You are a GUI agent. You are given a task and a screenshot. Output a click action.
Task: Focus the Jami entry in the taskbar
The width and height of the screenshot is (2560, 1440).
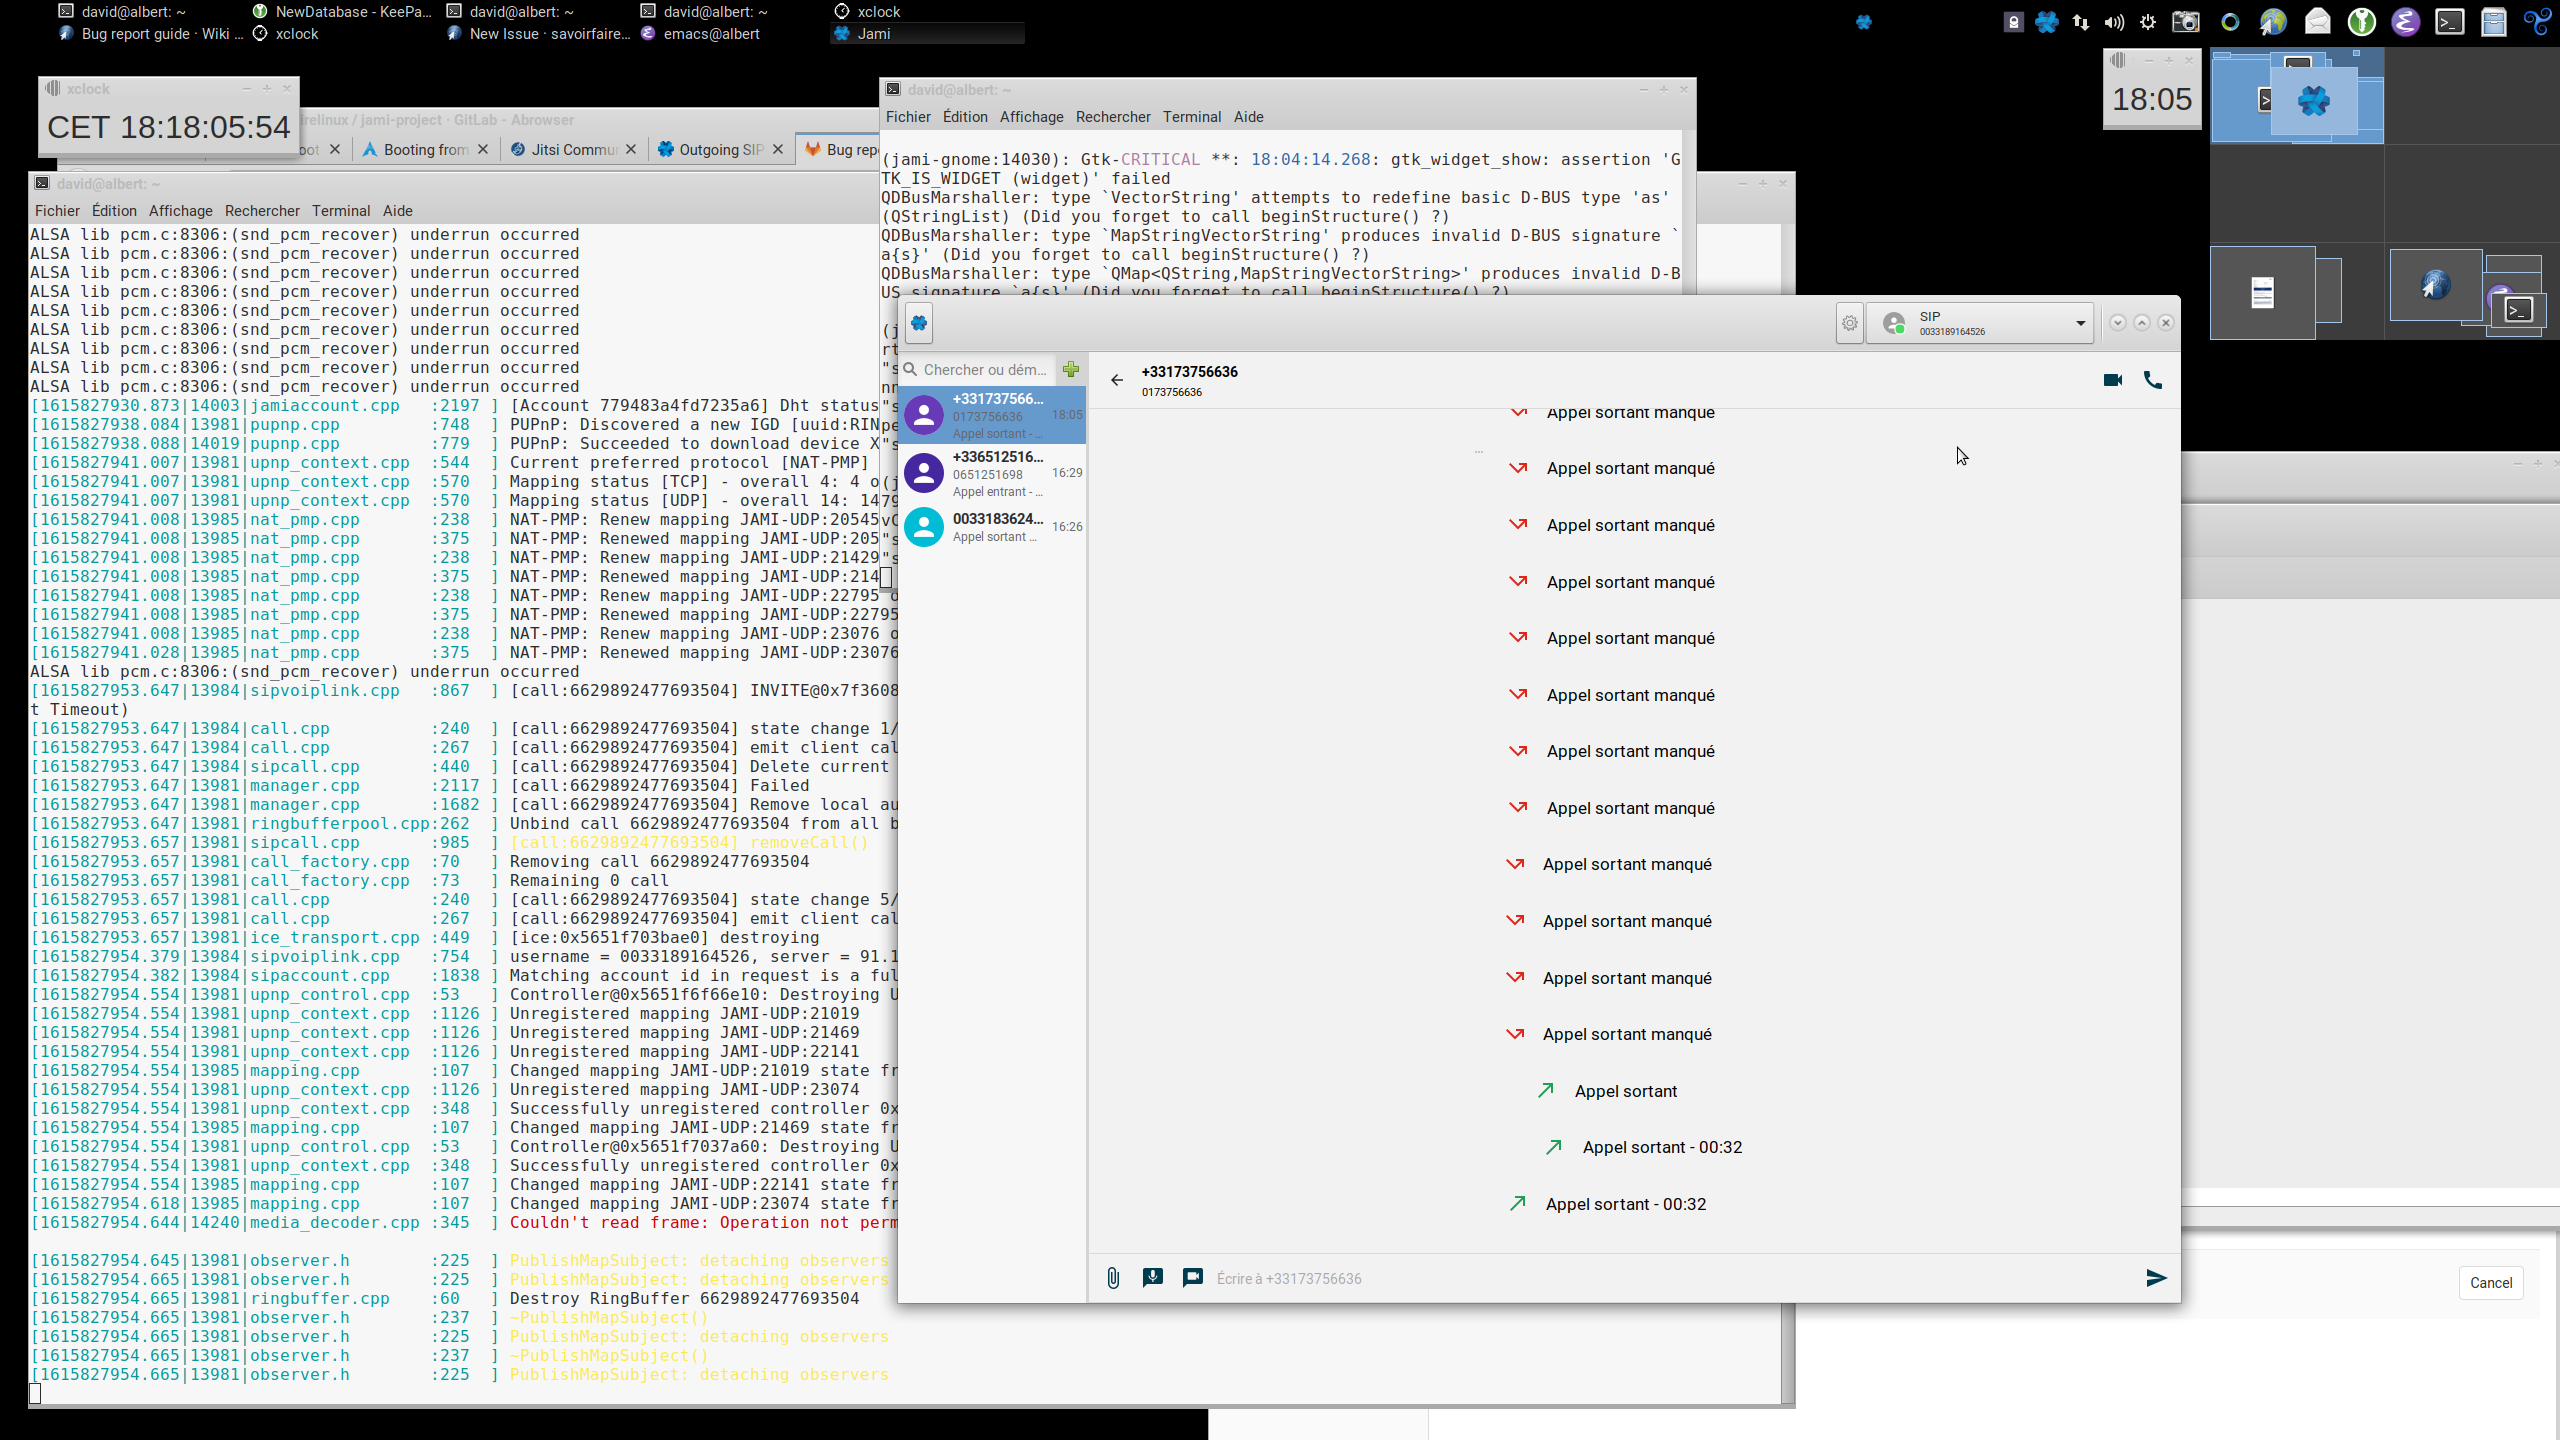pos(927,34)
